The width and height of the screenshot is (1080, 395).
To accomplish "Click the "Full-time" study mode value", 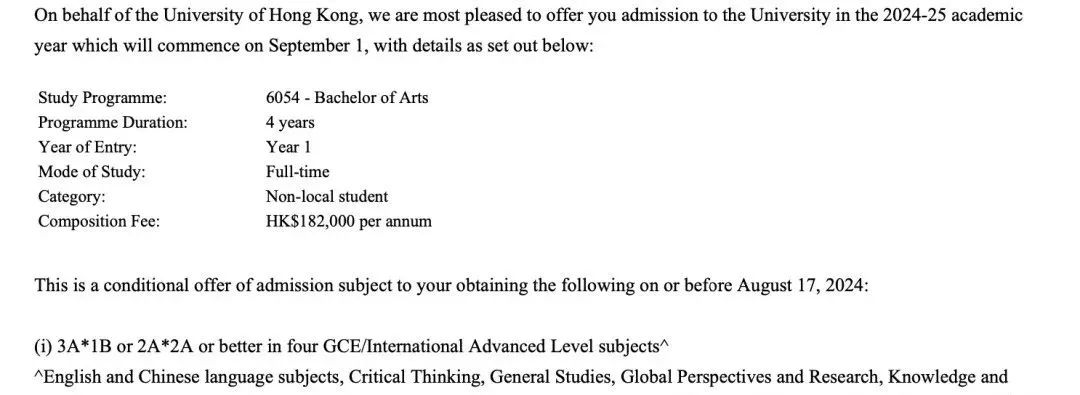I will pyautogui.click(x=298, y=172).
